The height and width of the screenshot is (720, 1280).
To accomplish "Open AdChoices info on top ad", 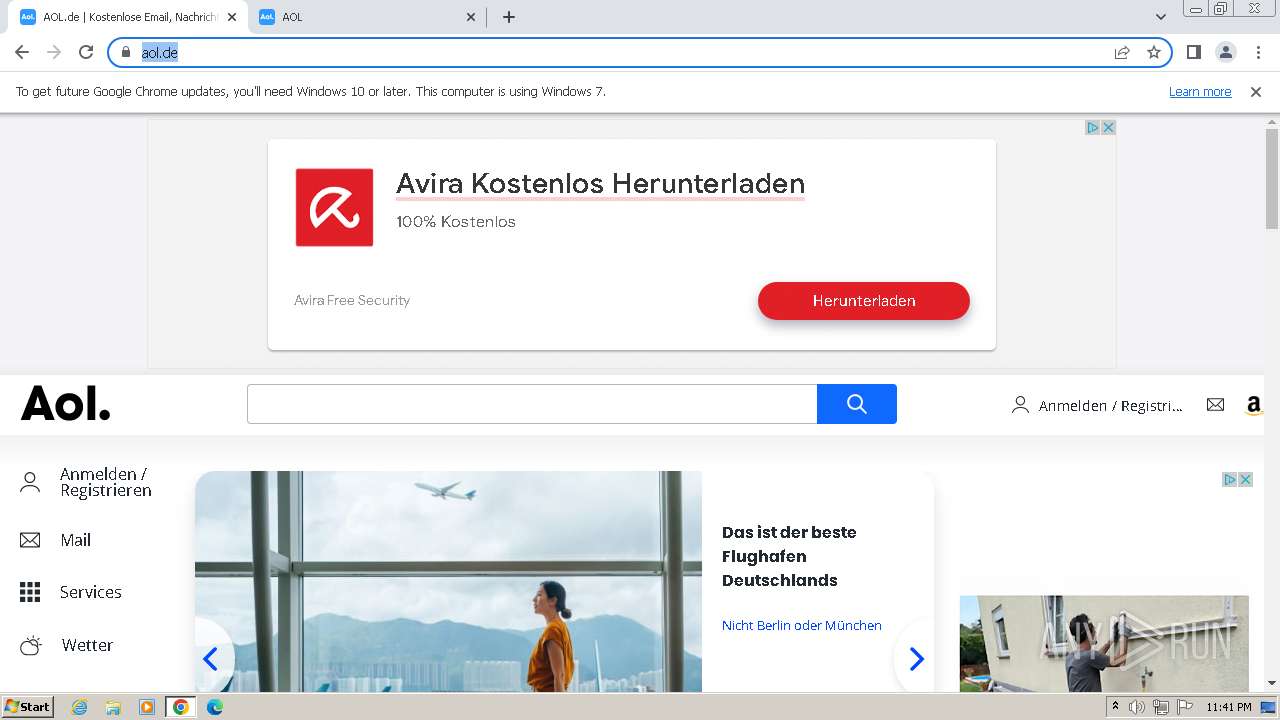I will (x=1093, y=128).
